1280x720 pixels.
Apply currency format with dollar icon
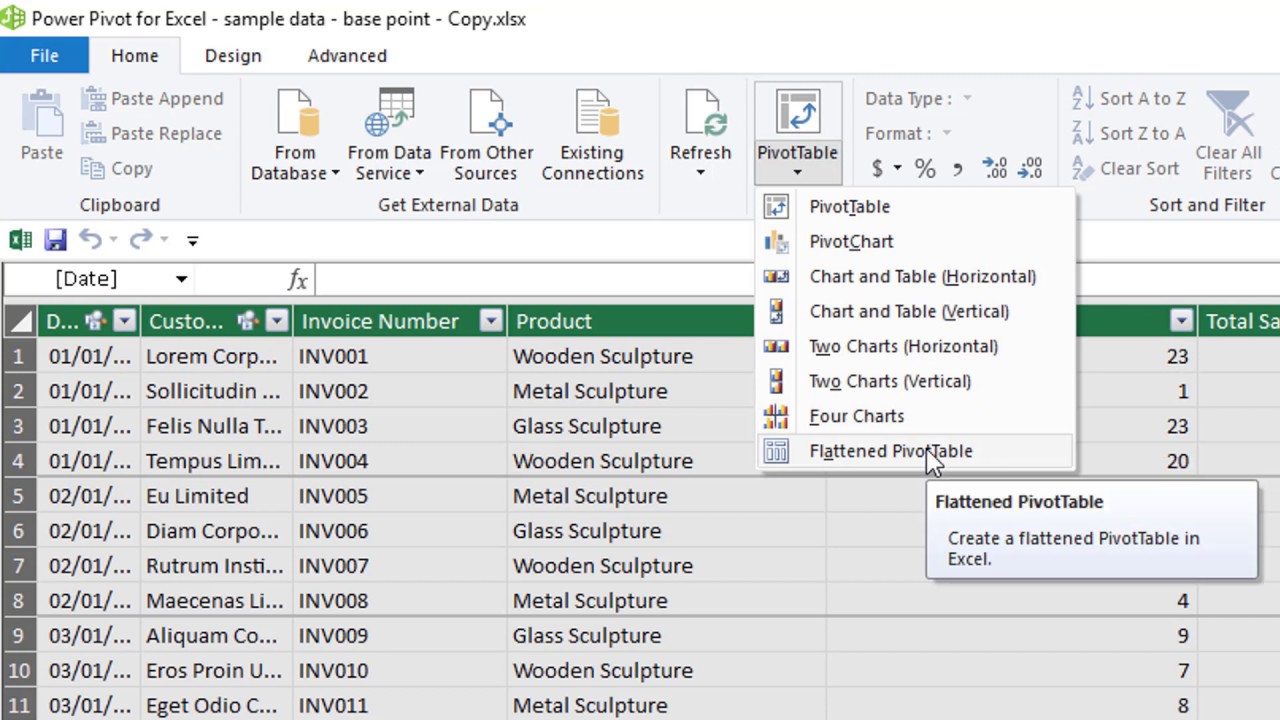(x=877, y=169)
